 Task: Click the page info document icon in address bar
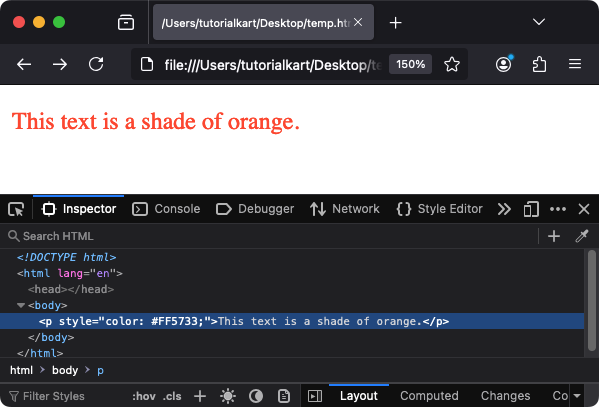147,64
